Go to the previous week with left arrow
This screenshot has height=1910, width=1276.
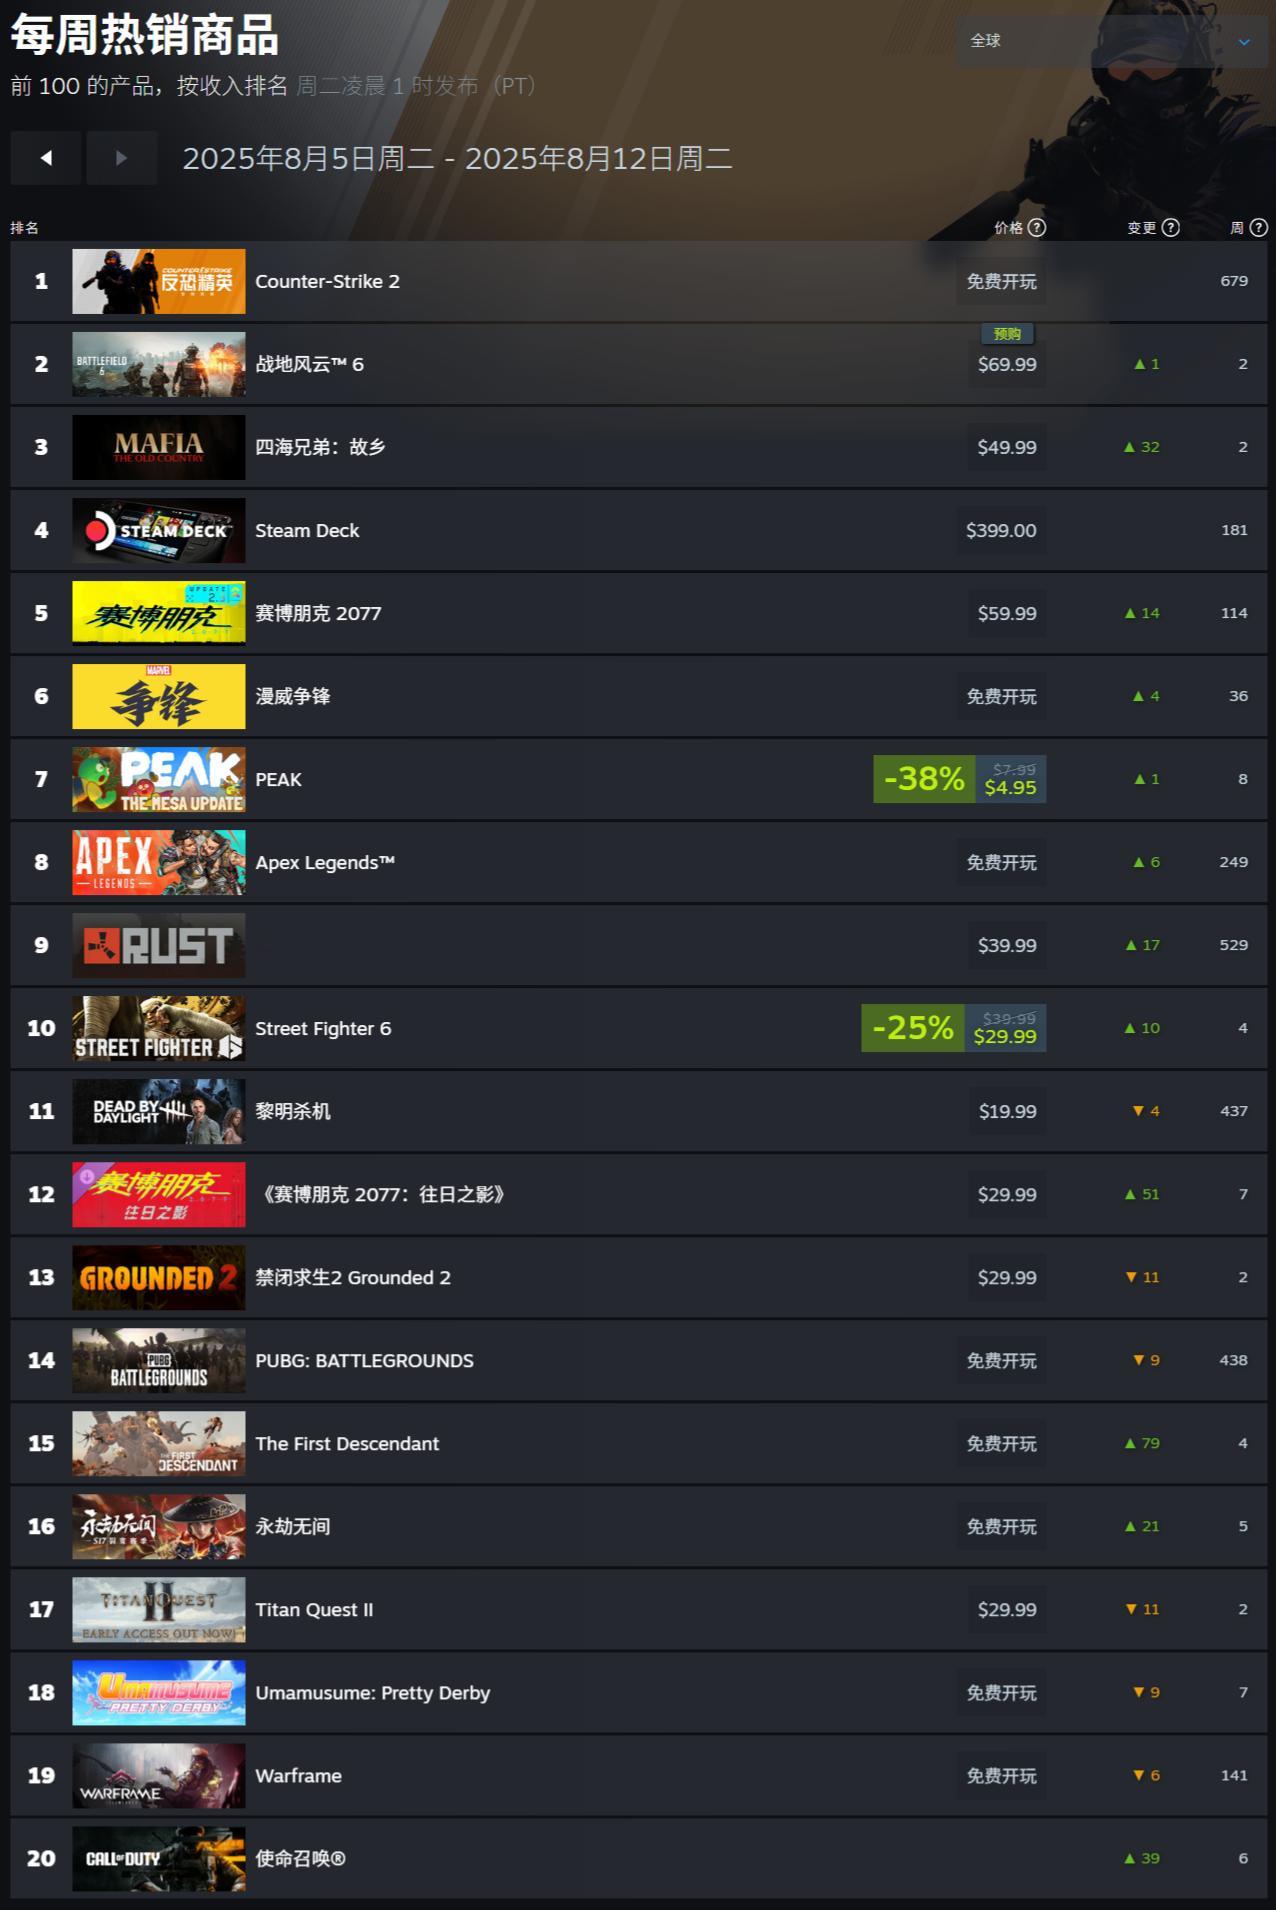(x=46, y=158)
